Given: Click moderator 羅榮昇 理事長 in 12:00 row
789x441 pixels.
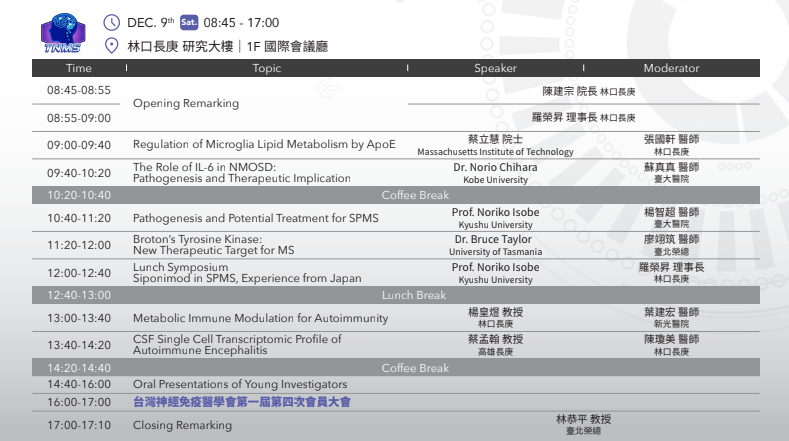Looking at the screenshot, I should 671,267.
